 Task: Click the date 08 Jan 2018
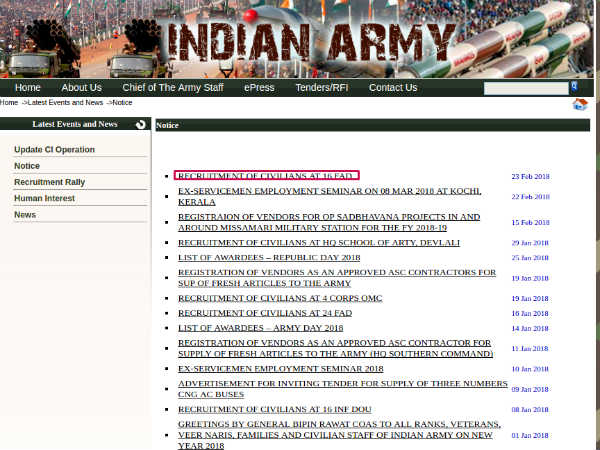tap(530, 409)
